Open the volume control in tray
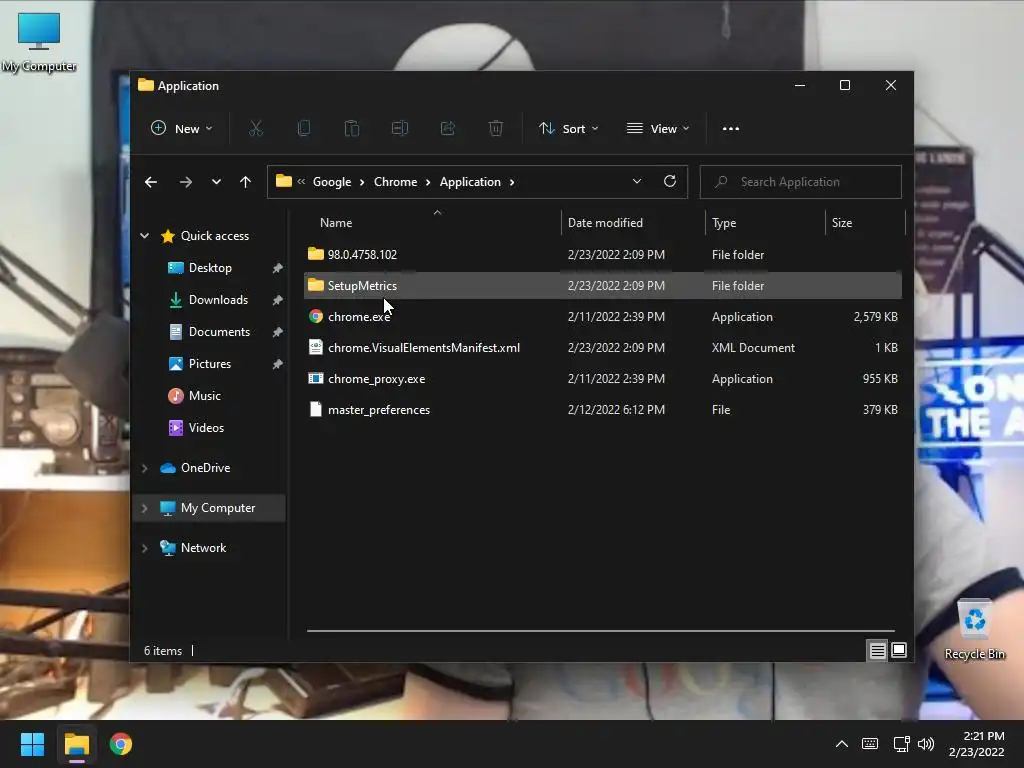 [x=925, y=744]
